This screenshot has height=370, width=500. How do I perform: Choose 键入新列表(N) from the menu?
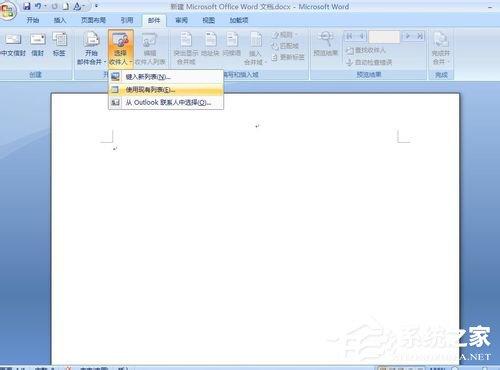coord(166,77)
